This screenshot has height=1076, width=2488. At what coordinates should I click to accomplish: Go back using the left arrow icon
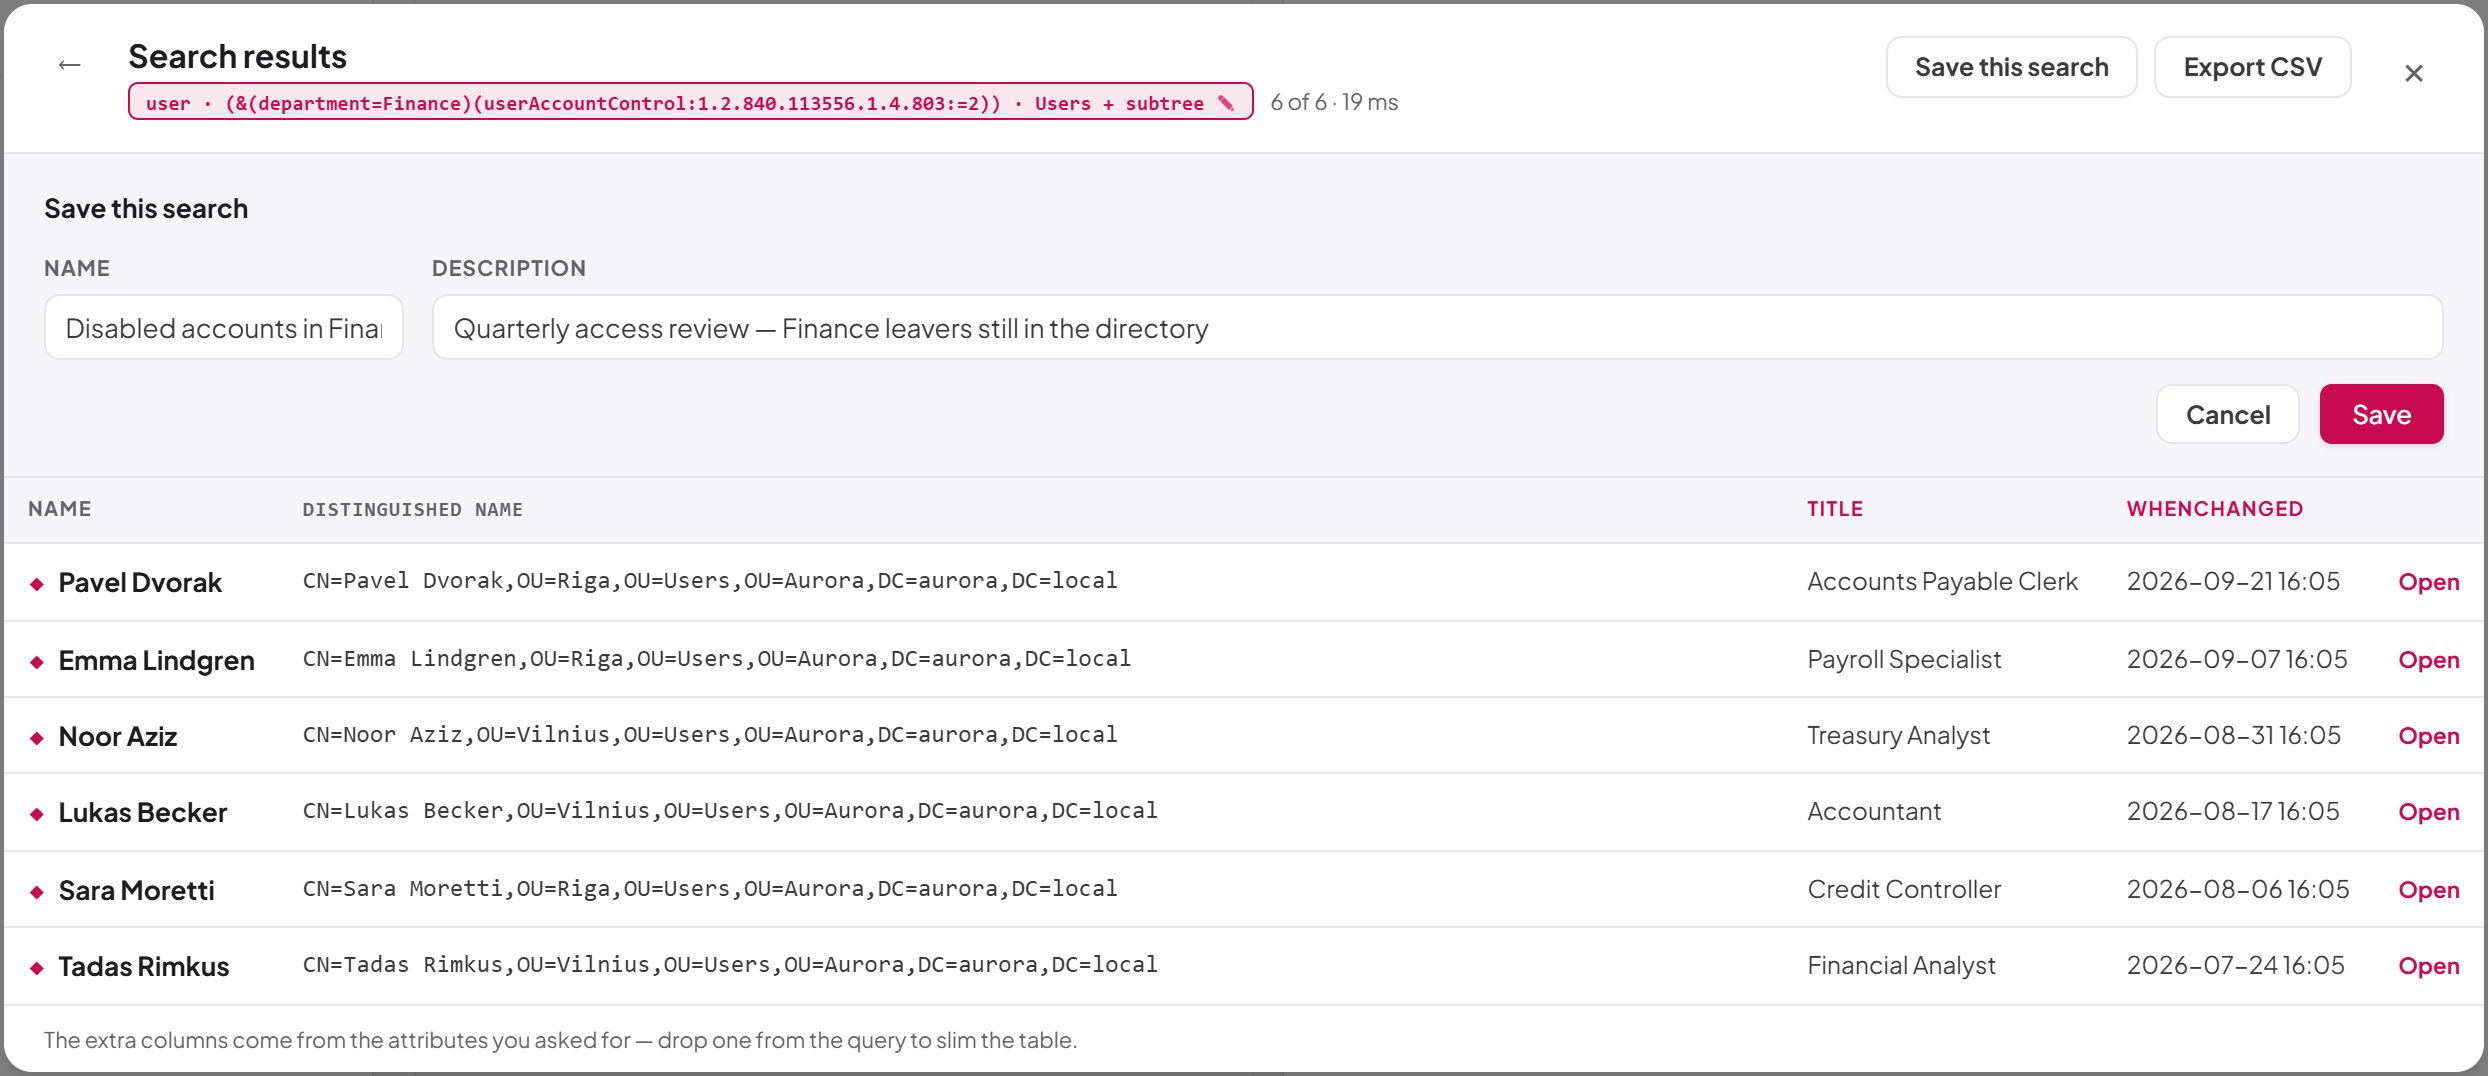[x=69, y=65]
